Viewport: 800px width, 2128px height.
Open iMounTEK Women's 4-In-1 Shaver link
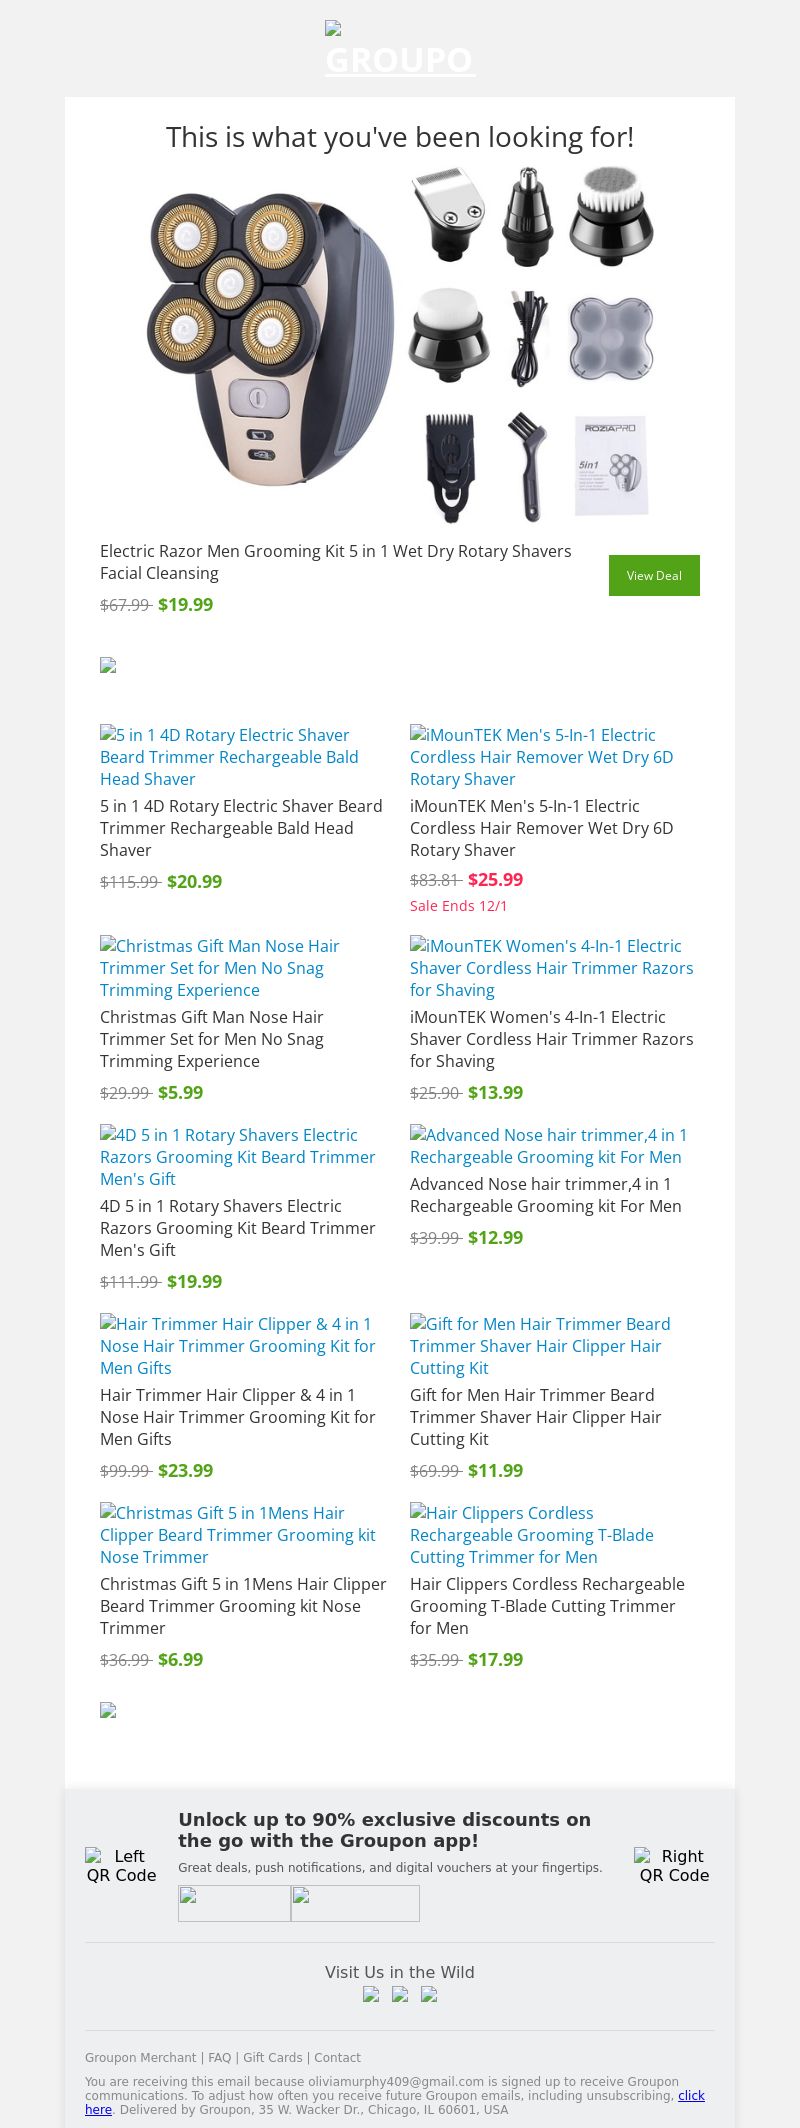click(551, 968)
